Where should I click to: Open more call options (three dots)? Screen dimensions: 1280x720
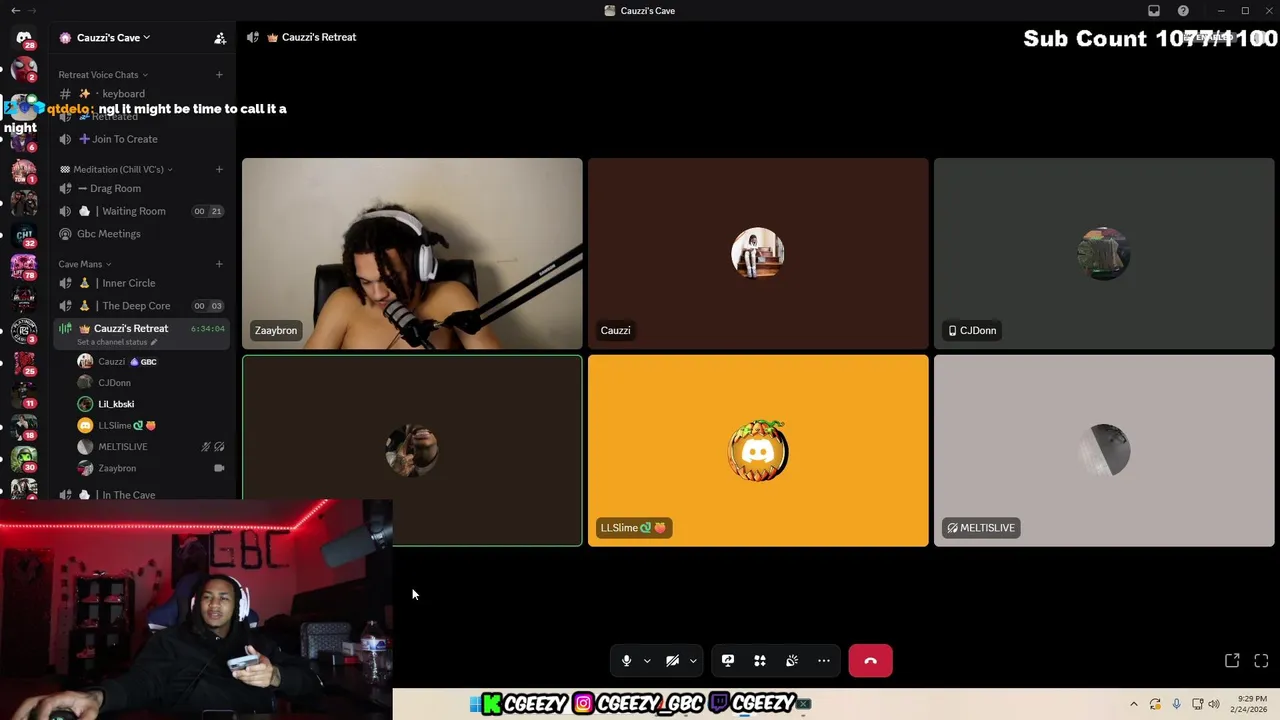(824, 661)
